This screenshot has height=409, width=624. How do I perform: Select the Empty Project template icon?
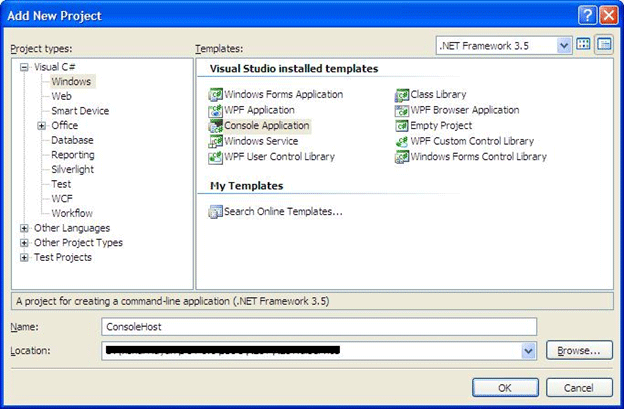click(402, 126)
